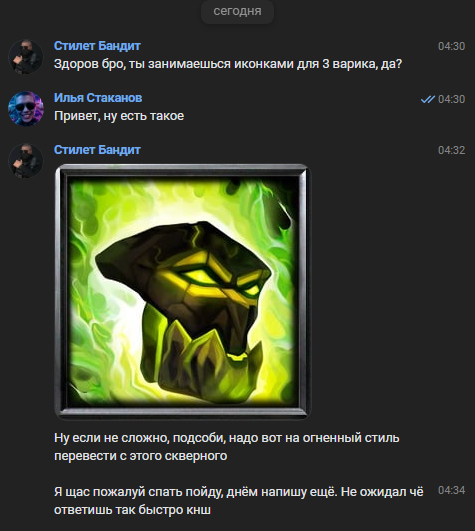Click double-check read receipt icon
The image size is (475, 531).
pyautogui.click(x=428, y=99)
